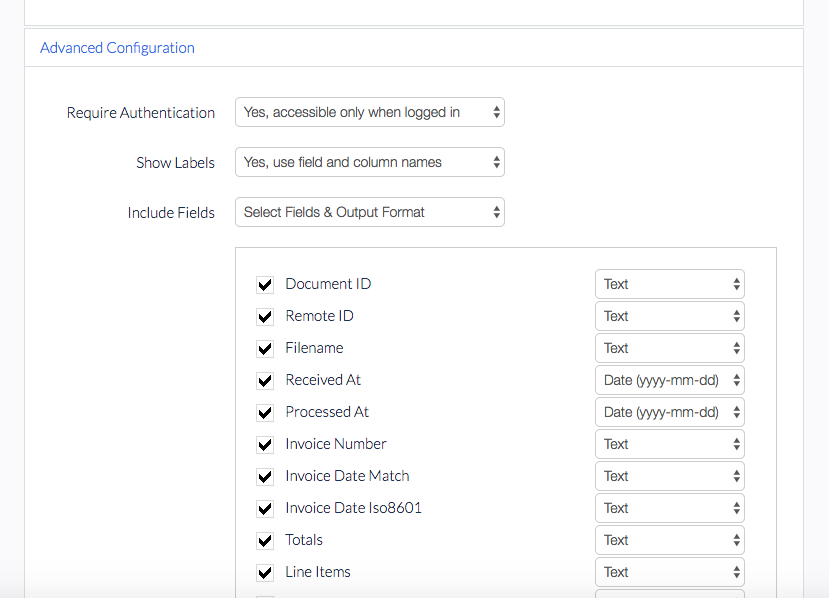Open the Include Fields dropdown
This screenshot has height=598, width=829.
click(370, 212)
